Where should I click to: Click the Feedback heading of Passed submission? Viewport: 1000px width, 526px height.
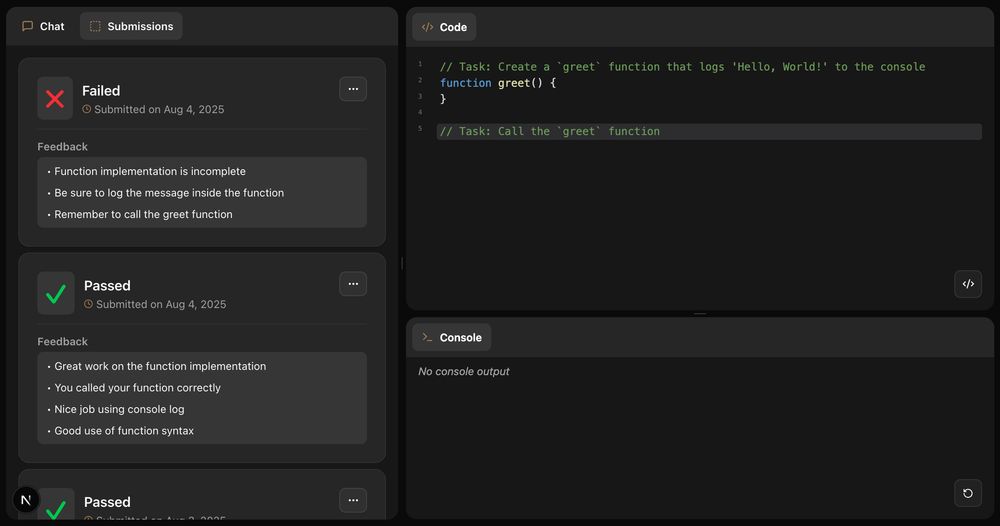[62, 342]
